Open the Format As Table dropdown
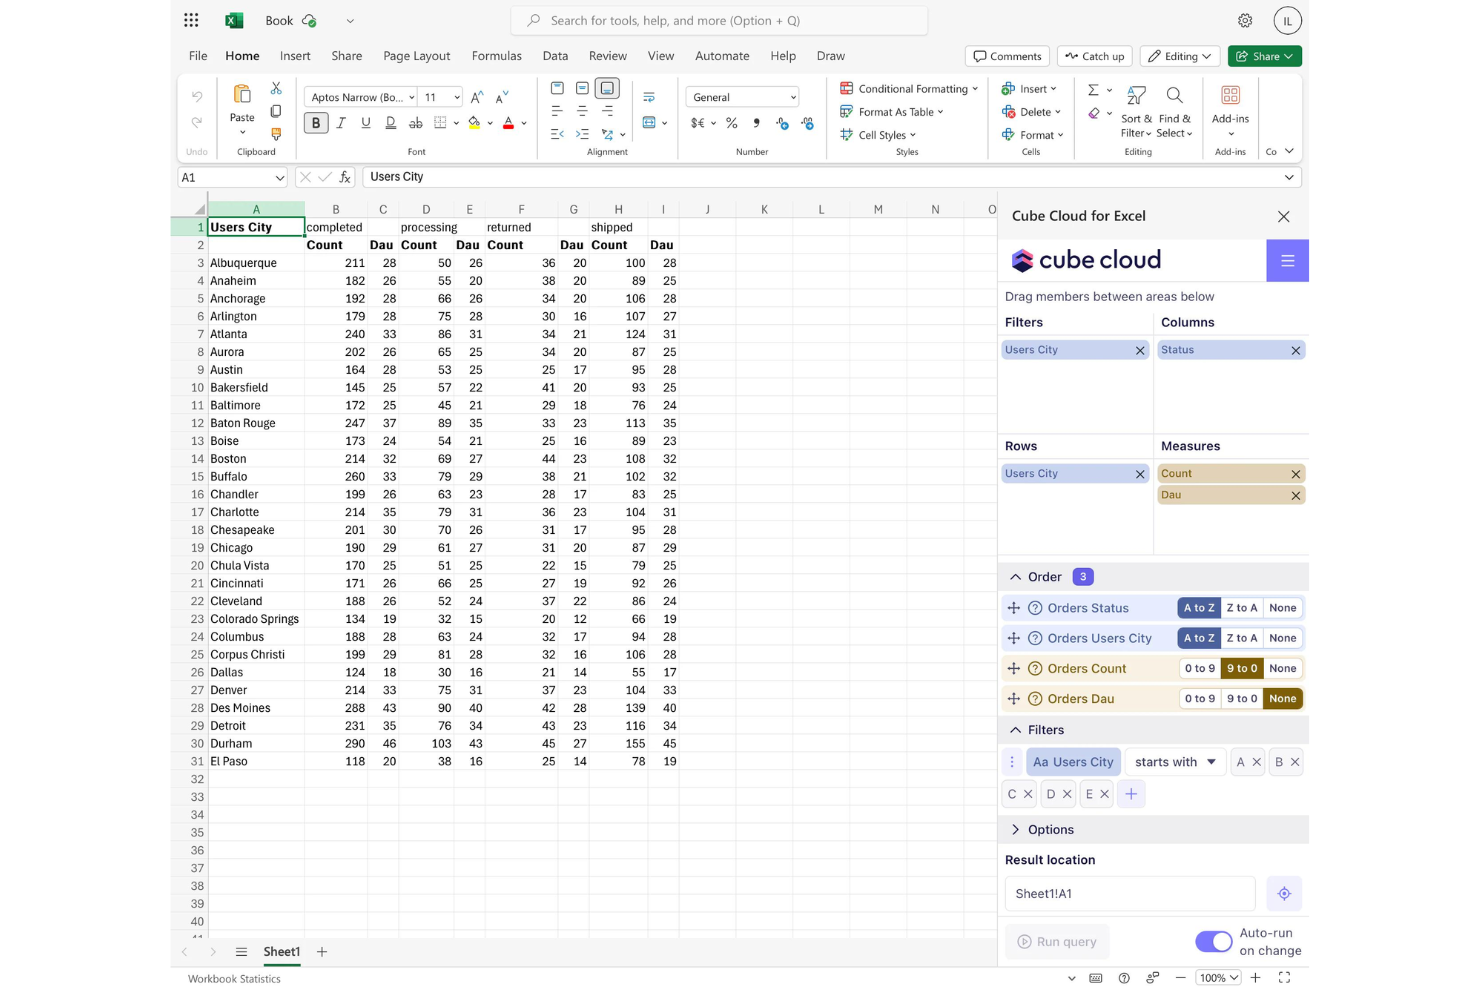 (892, 112)
